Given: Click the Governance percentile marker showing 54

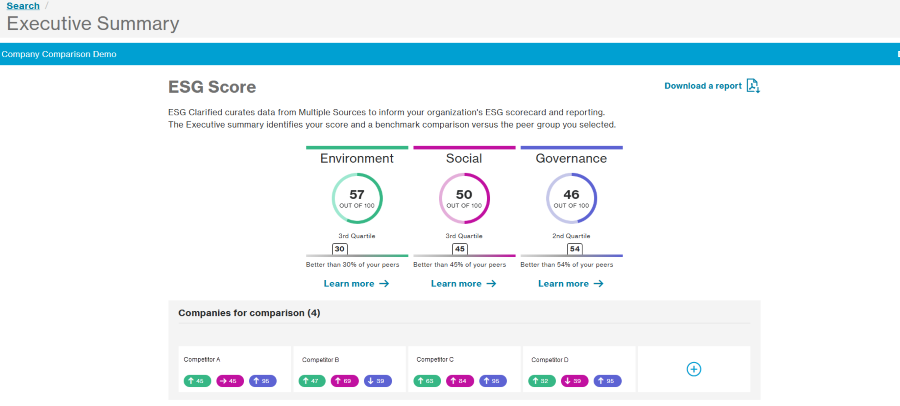Looking at the screenshot, I should point(574,249).
